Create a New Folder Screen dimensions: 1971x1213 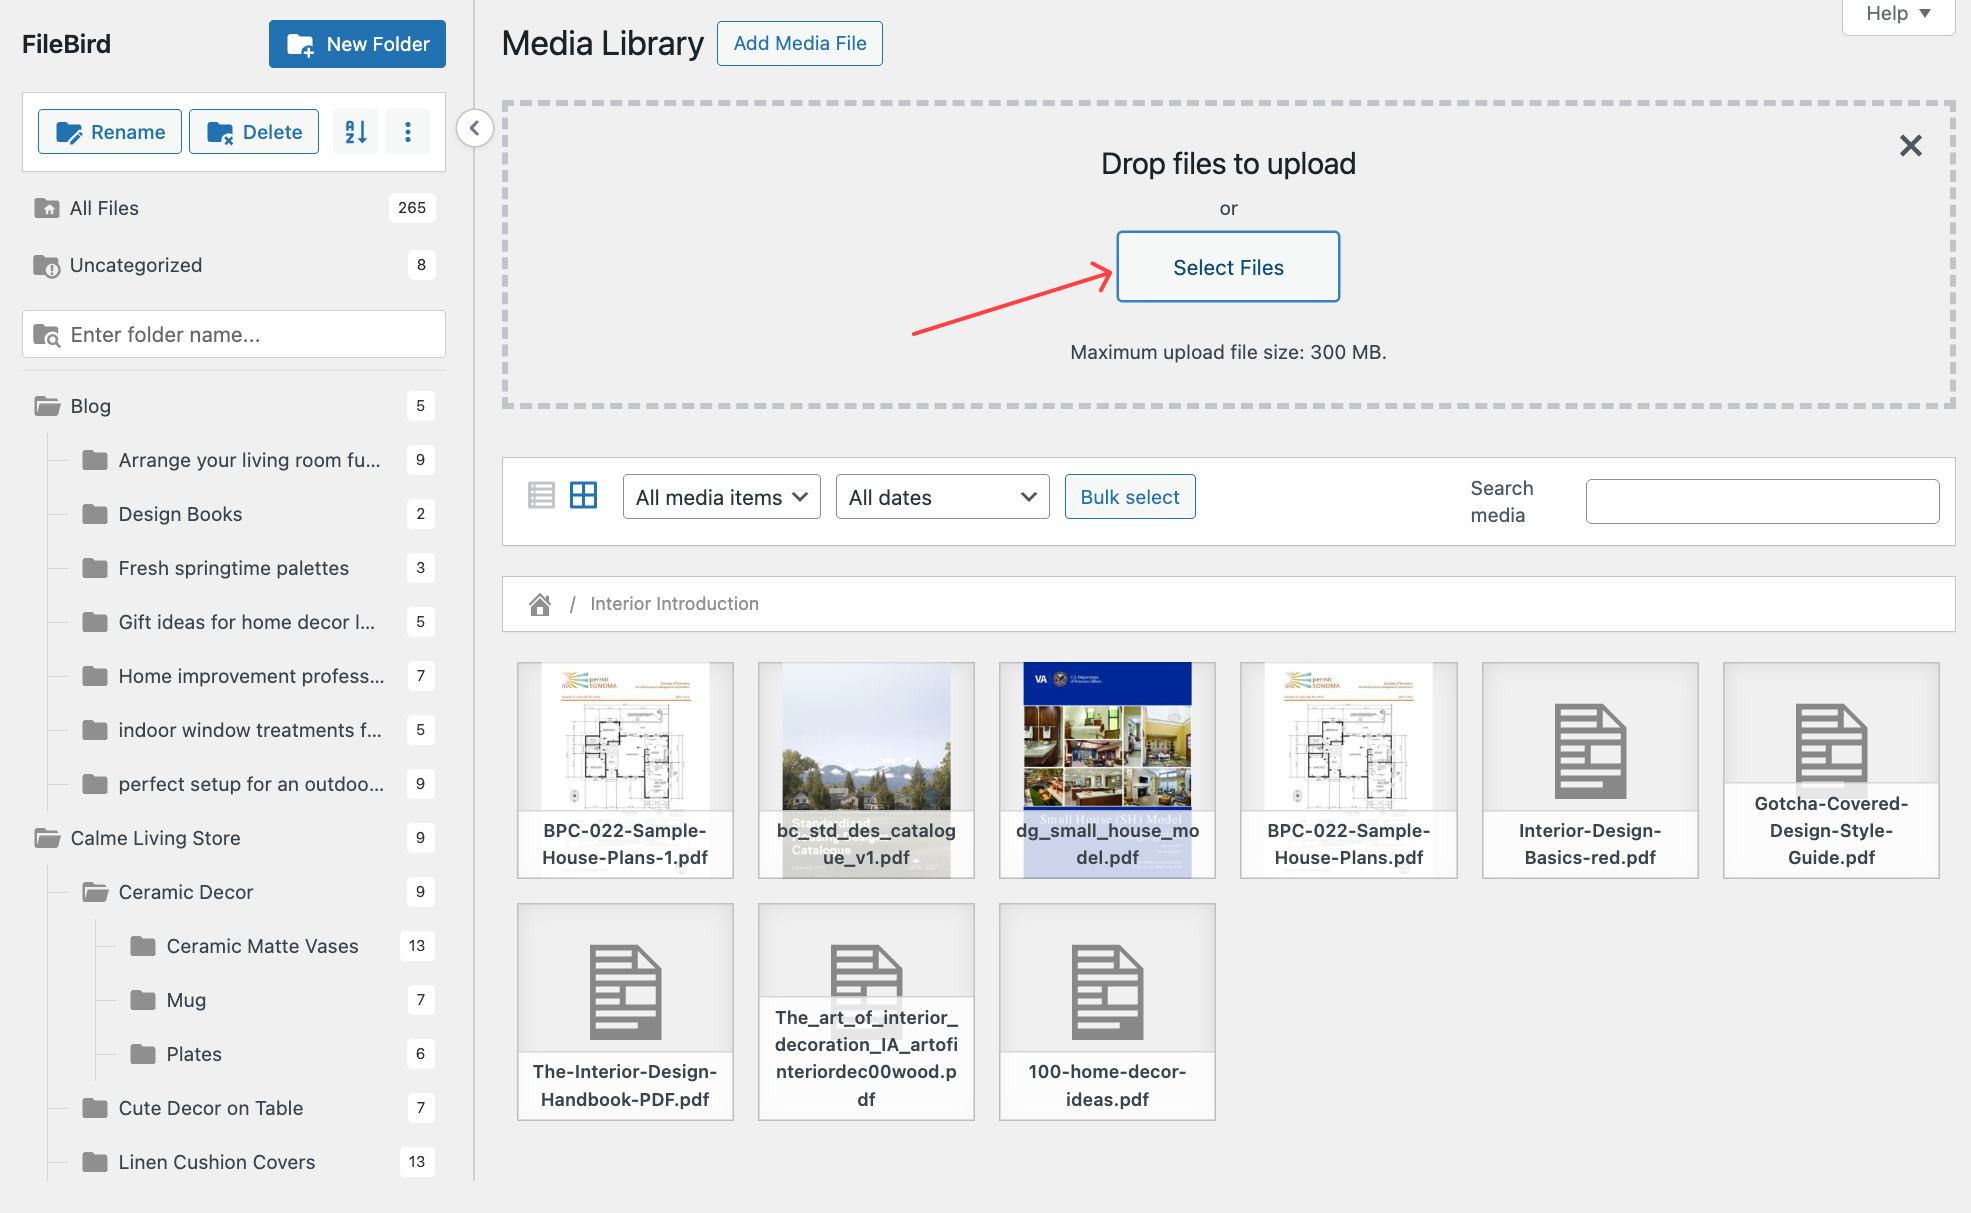pos(357,44)
